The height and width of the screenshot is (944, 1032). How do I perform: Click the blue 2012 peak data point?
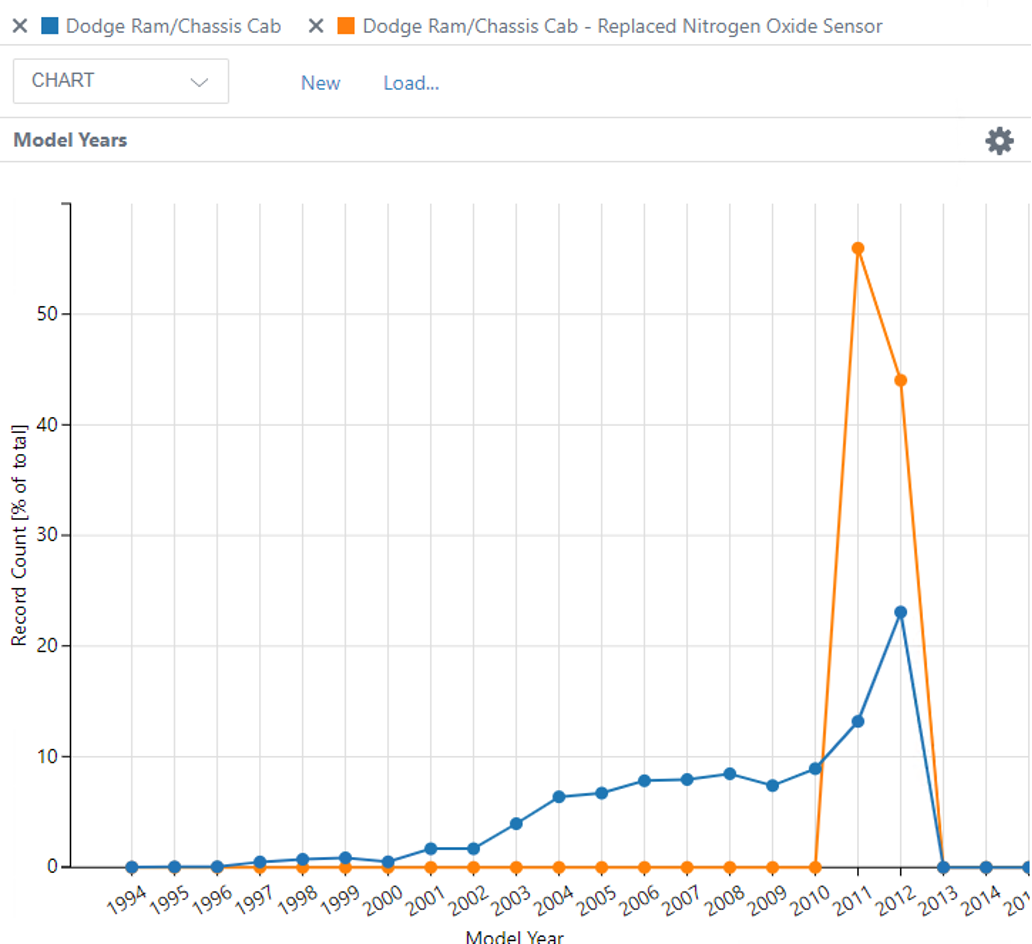coord(900,612)
